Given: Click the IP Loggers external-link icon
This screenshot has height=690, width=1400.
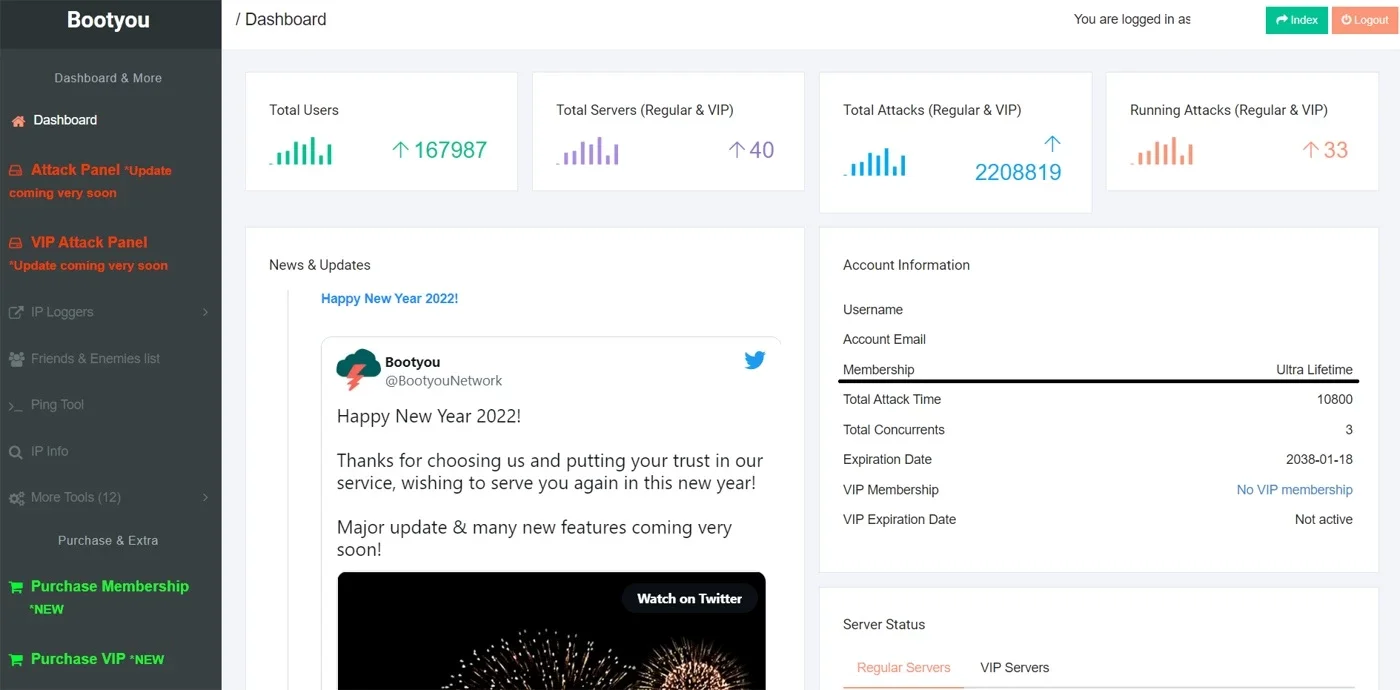Looking at the screenshot, I should click(16, 312).
